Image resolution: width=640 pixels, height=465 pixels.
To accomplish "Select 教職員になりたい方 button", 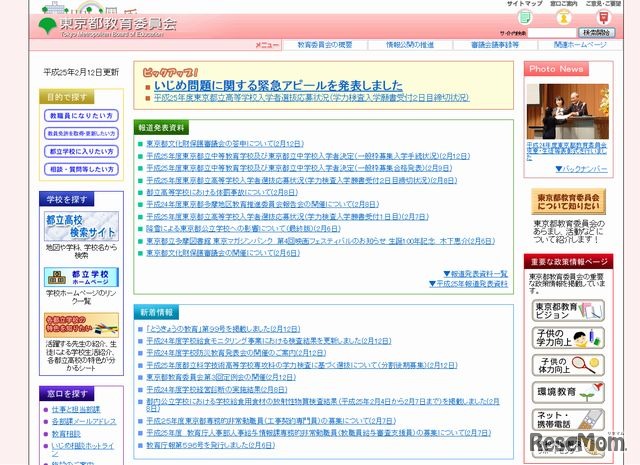I will 81,116.
